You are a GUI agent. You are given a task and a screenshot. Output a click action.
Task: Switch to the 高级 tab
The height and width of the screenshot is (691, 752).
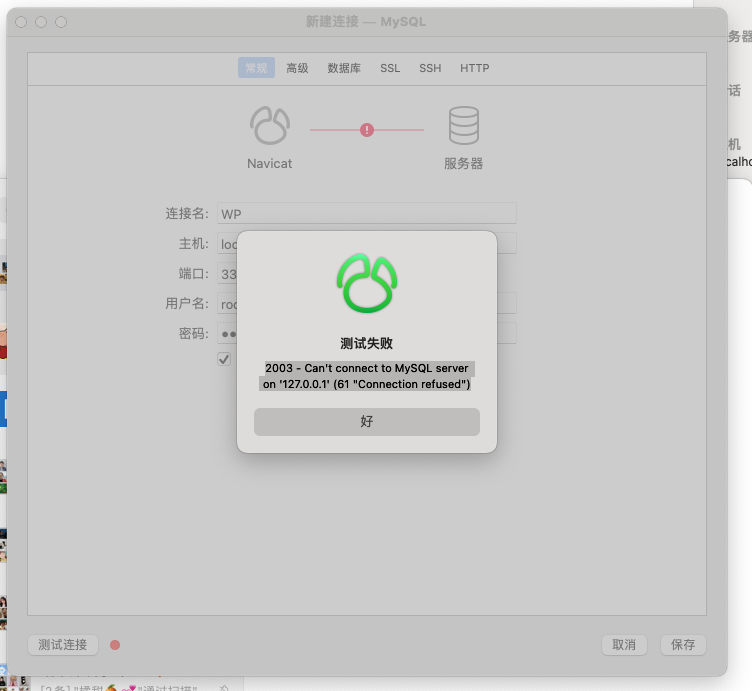pyautogui.click(x=297, y=68)
